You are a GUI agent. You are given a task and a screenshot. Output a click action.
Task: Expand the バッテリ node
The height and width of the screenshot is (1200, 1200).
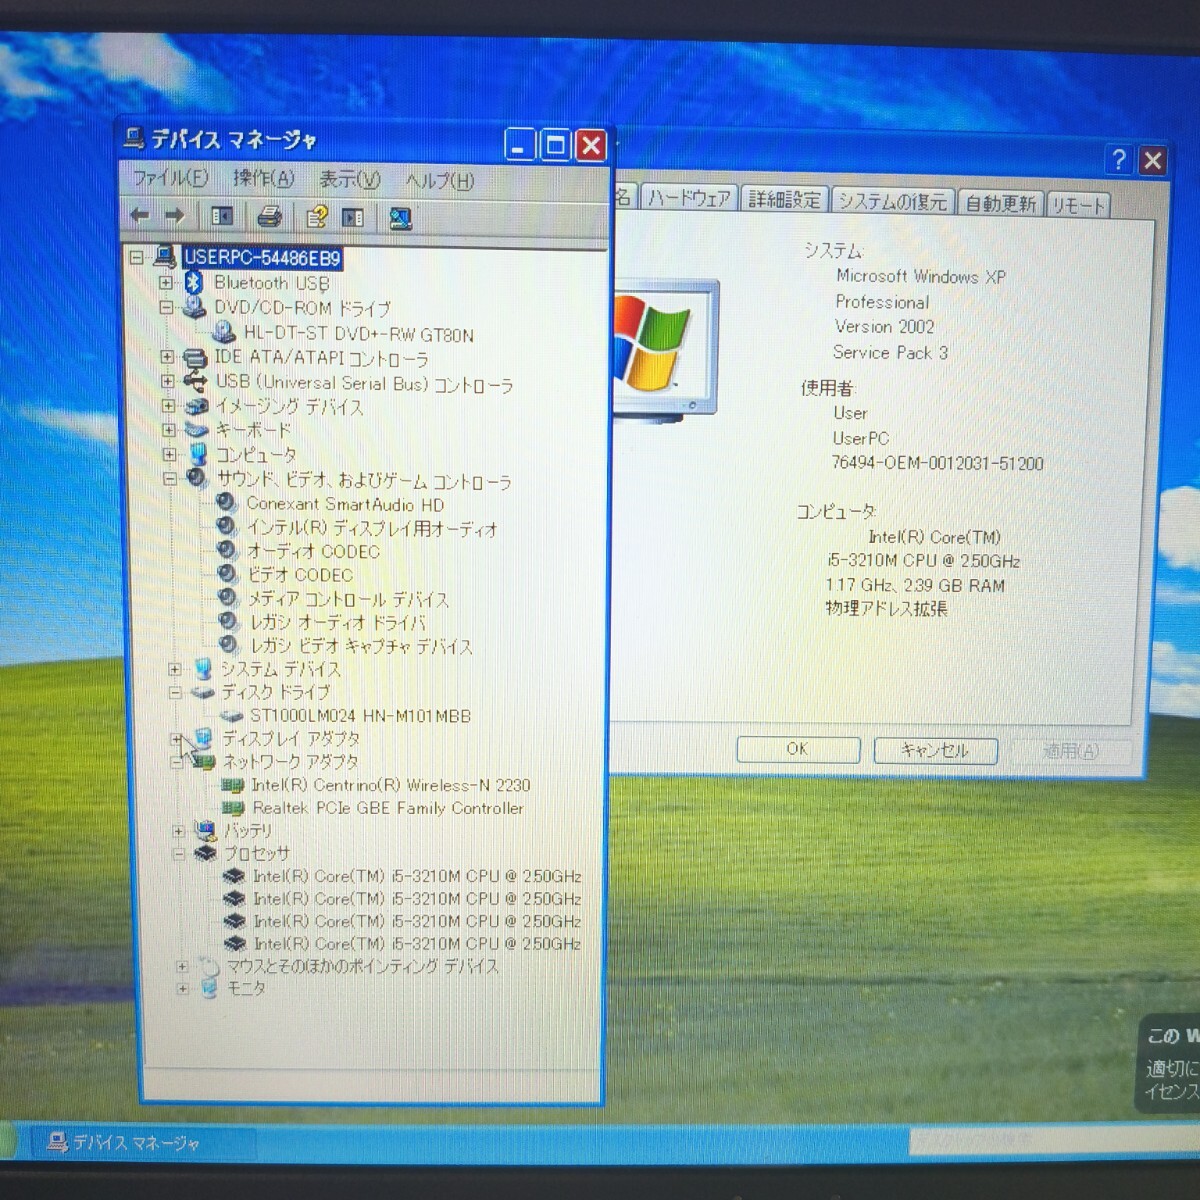point(178,831)
